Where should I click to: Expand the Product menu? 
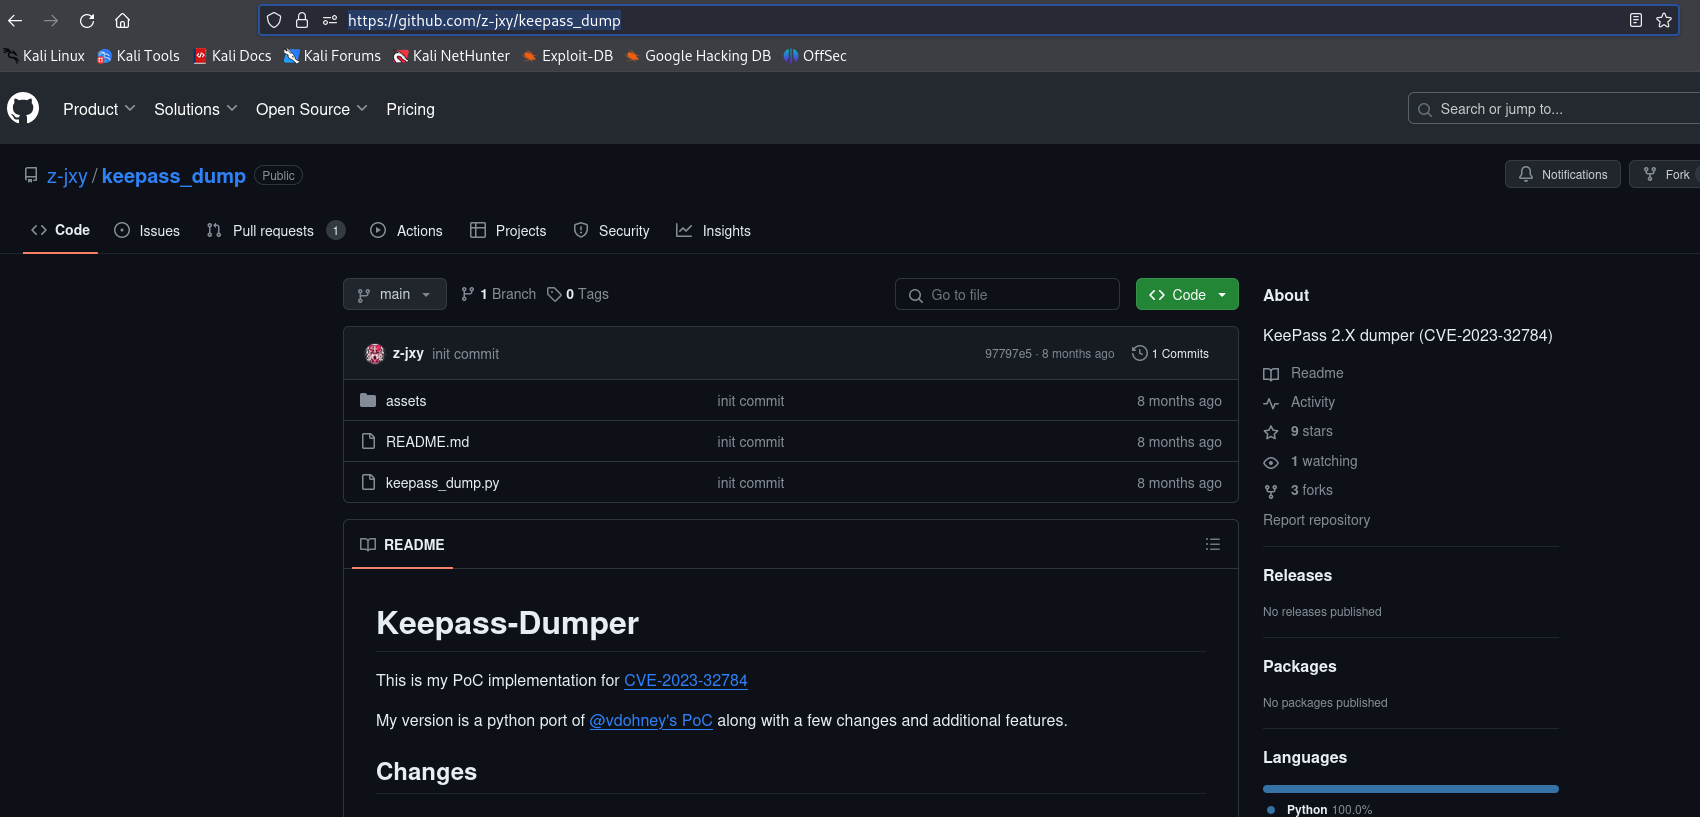click(x=99, y=109)
